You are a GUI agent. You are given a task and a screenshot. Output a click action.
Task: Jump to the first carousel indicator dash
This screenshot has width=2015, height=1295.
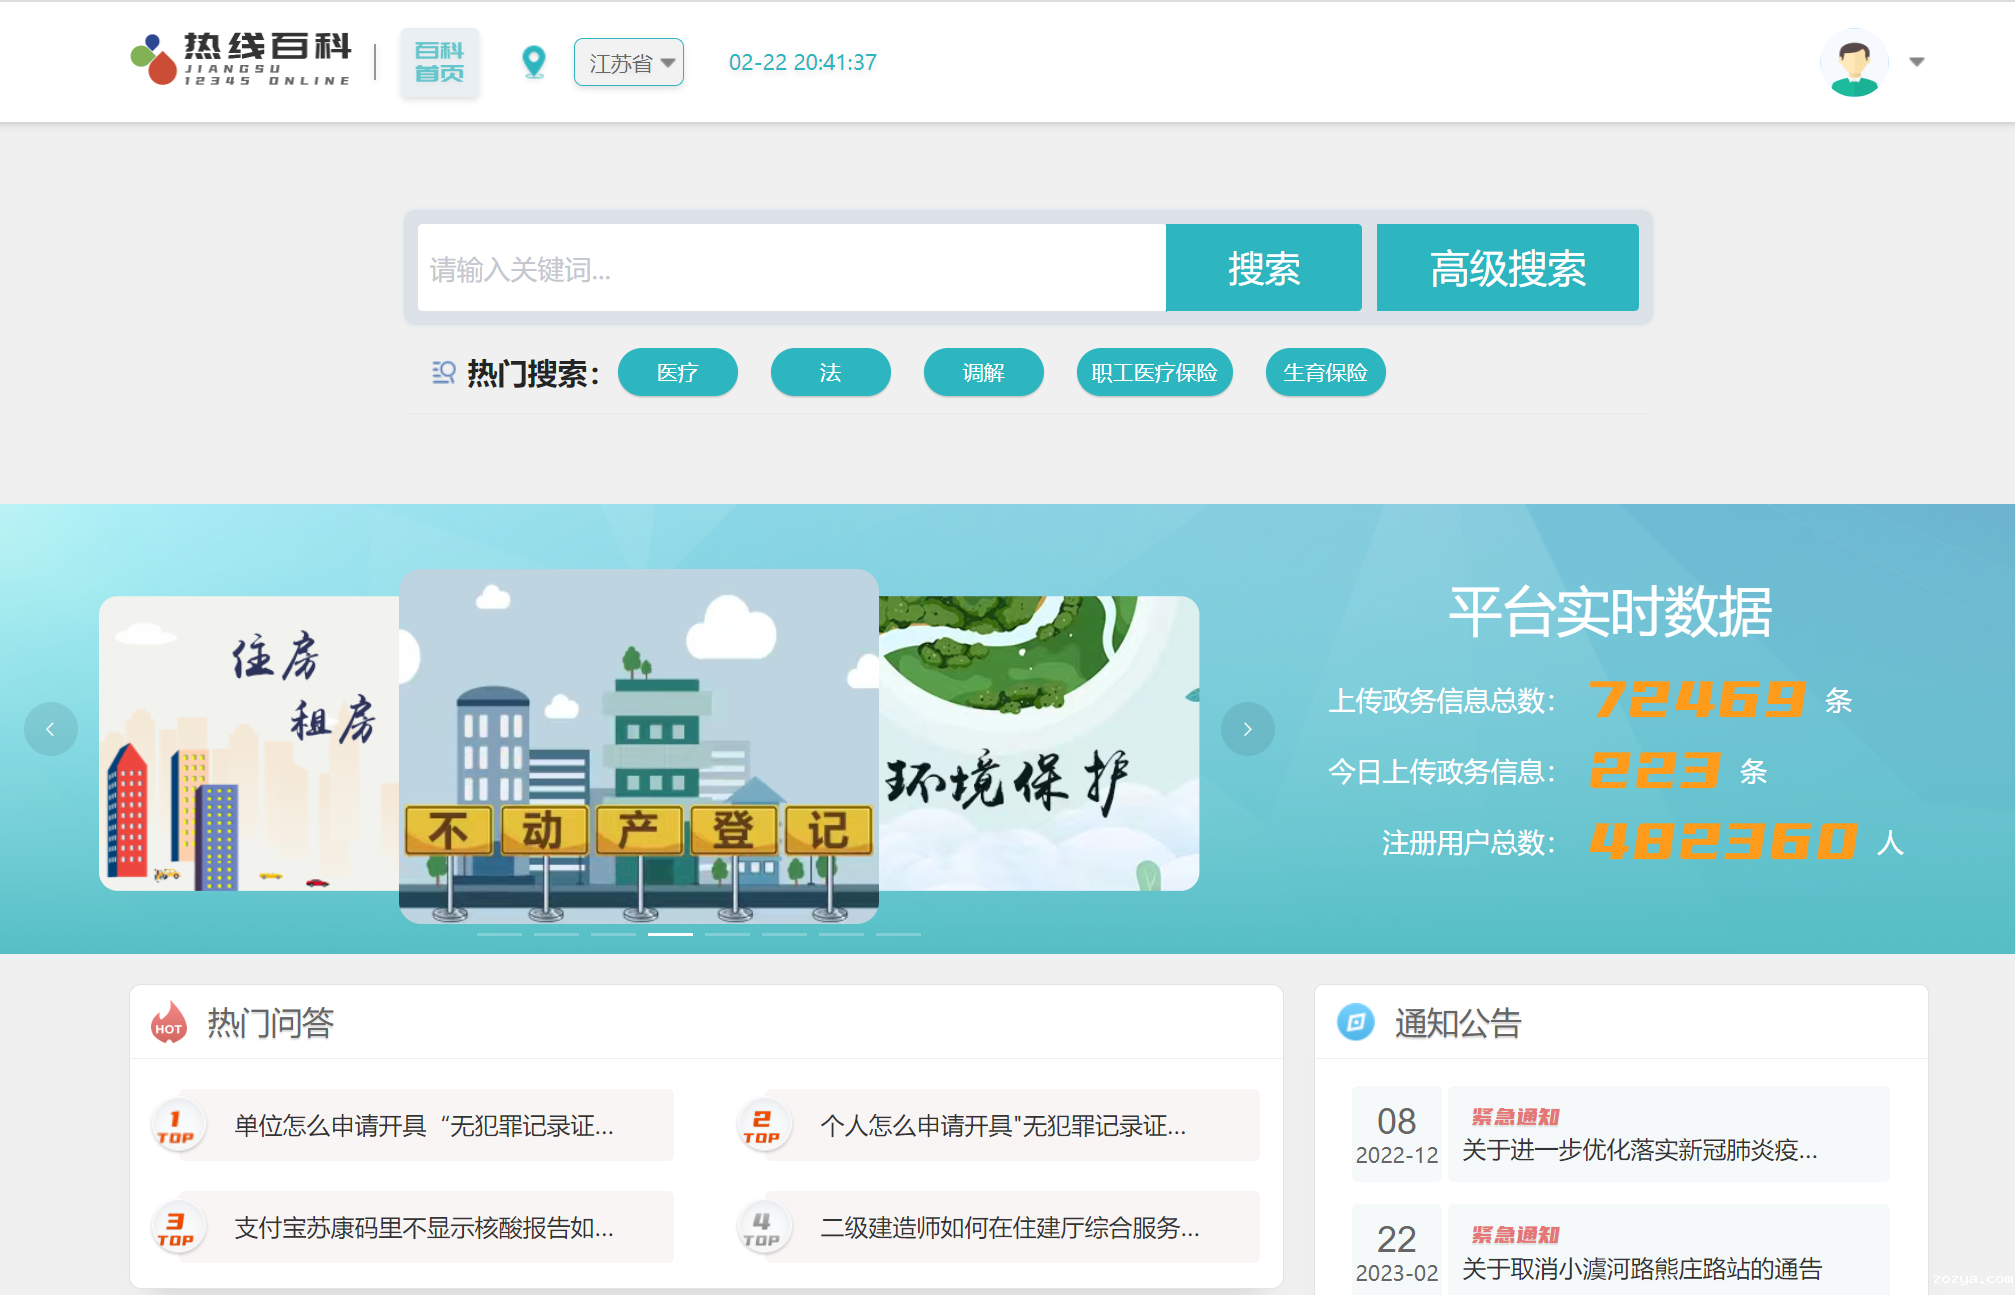pyautogui.click(x=499, y=934)
